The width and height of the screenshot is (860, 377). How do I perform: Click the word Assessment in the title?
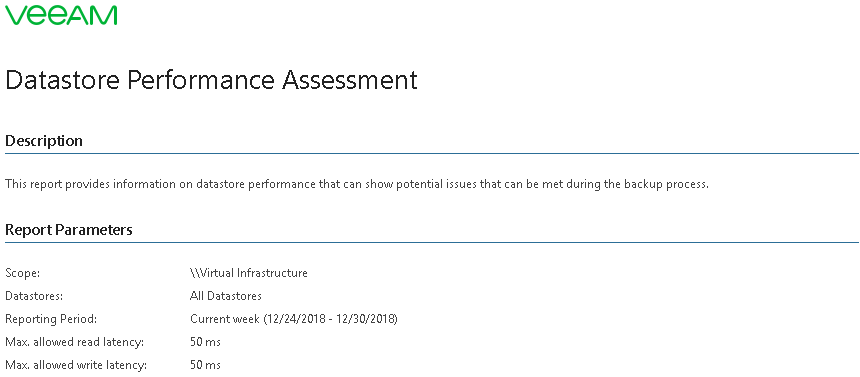(349, 80)
